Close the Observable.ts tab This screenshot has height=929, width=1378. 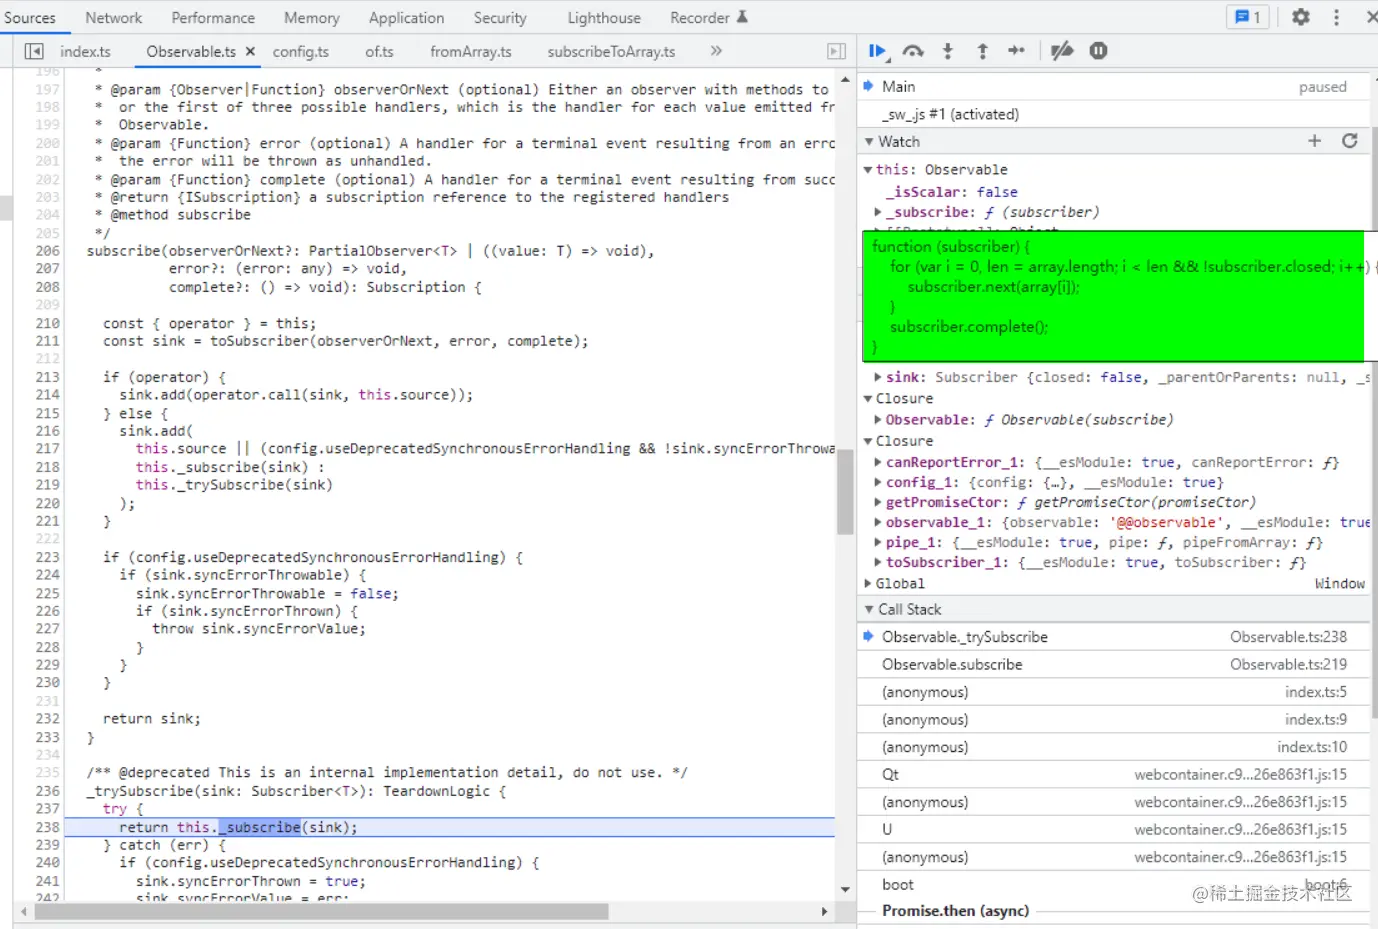pos(250,51)
